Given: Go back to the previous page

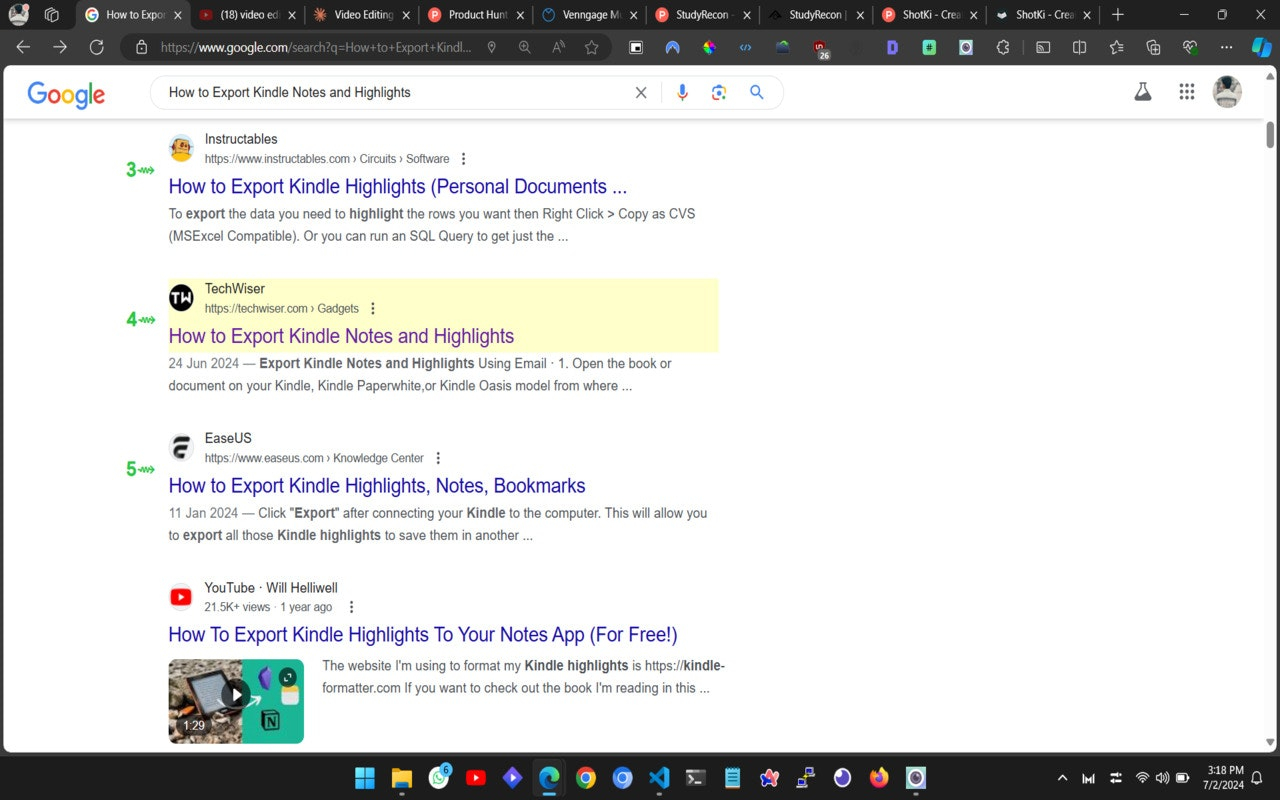Looking at the screenshot, I should coord(23,47).
